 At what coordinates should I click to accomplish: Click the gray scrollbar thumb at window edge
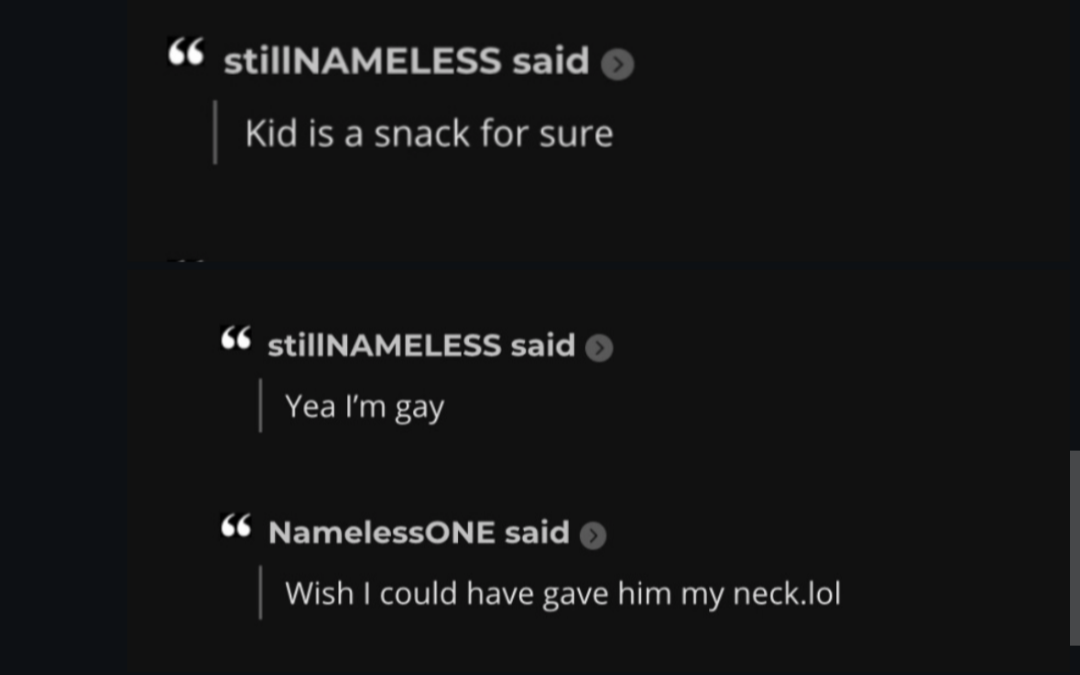1074,548
